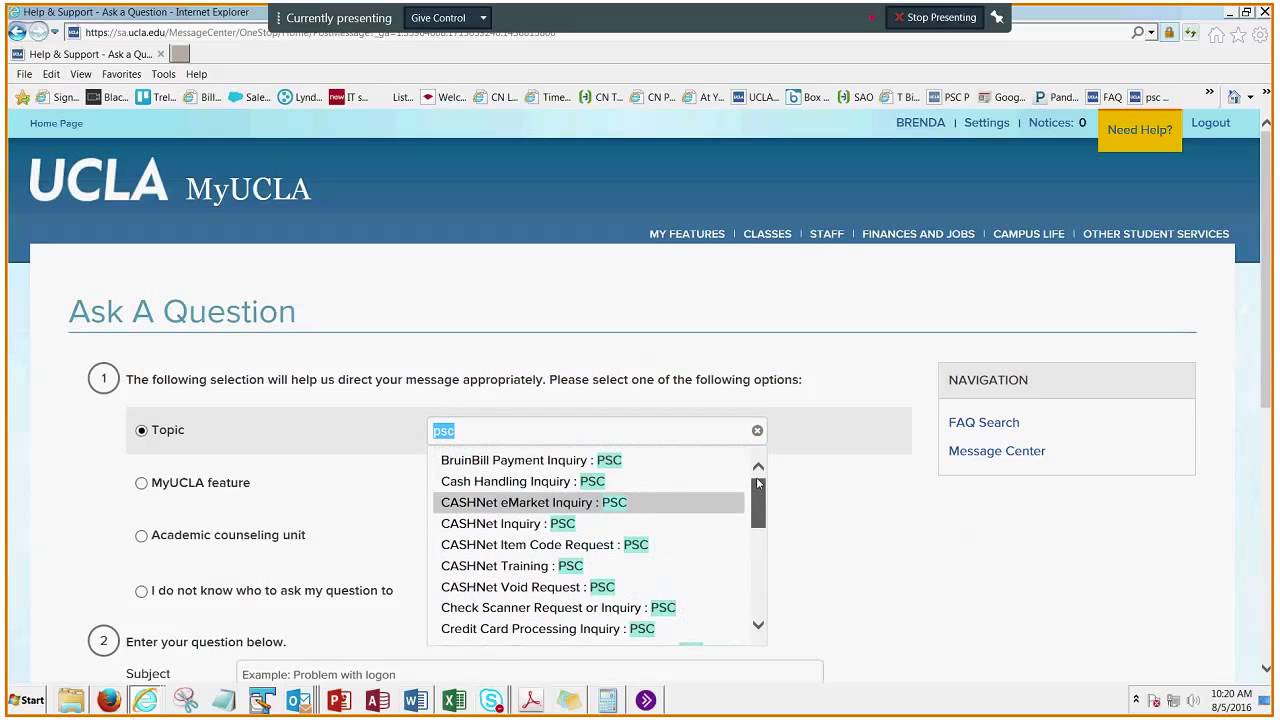Expand the favorites bar overflow chevron
This screenshot has width=1280, height=720.
tap(1209, 93)
